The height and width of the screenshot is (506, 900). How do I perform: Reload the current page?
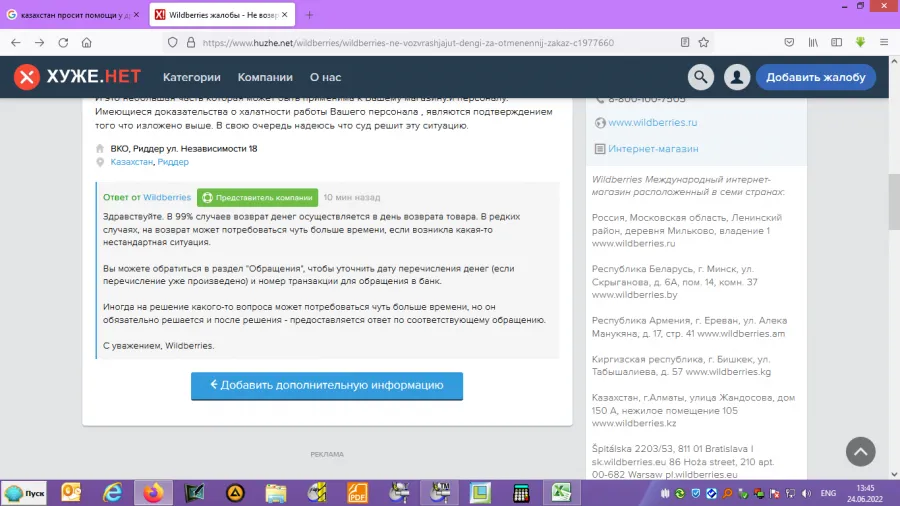click(x=63, y=42)
